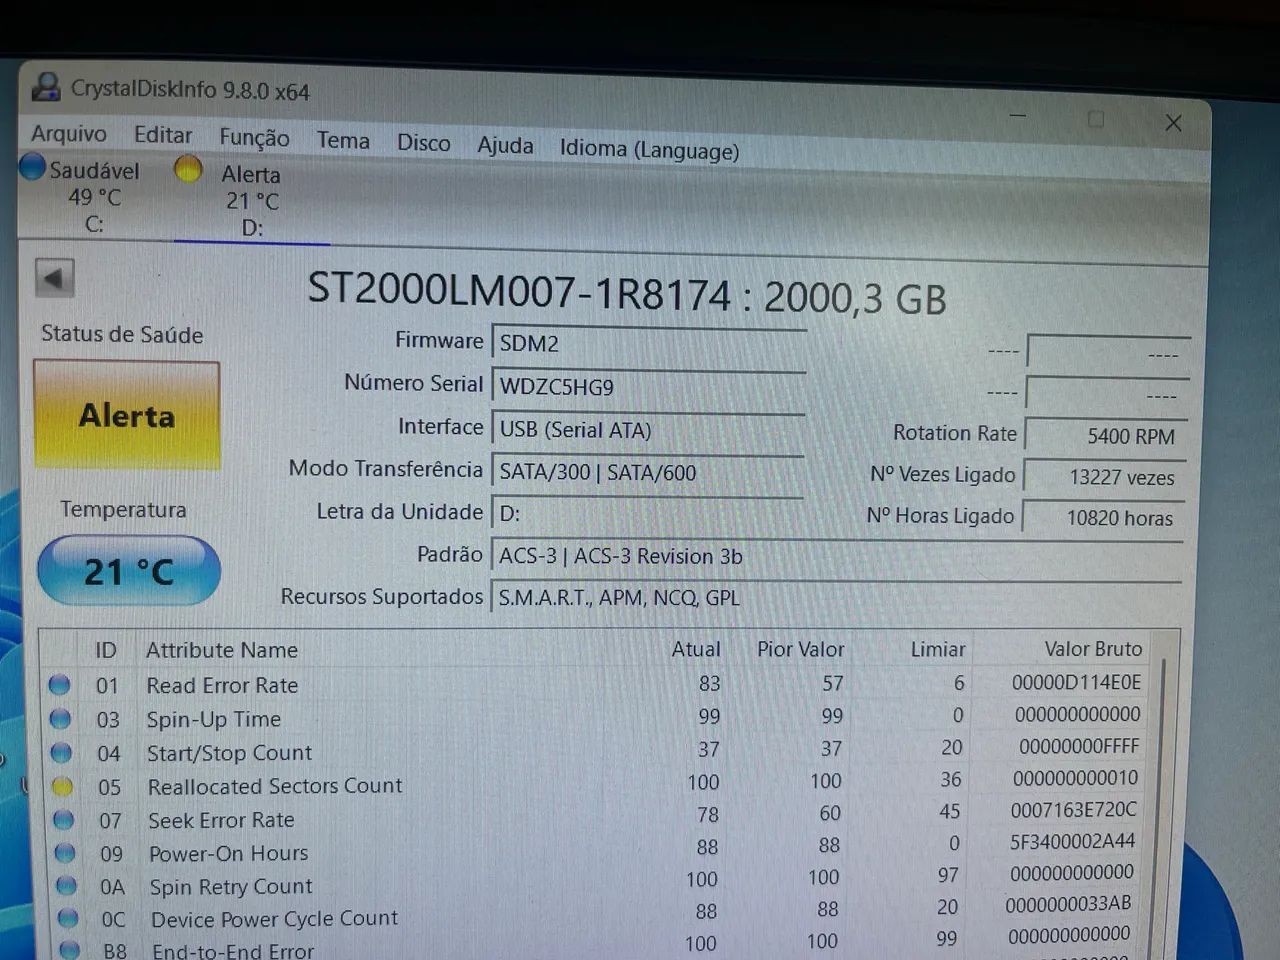
Task: Select the Start/Stop Count row name
Action: [x=229, y=753]
